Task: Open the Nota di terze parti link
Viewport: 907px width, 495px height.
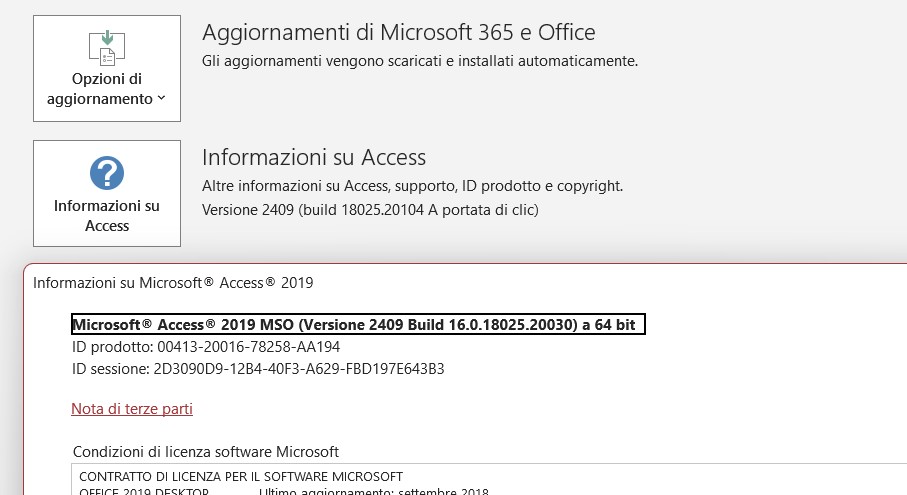Action: click(x=132, y=408)
